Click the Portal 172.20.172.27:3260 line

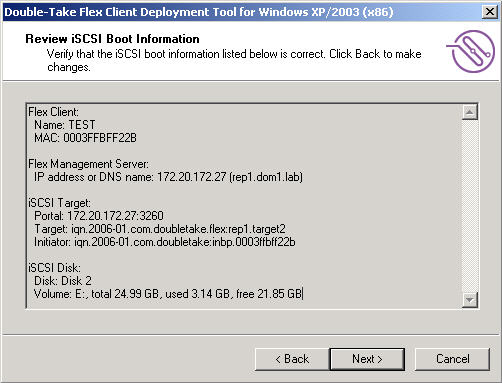(x=99, y=216)
